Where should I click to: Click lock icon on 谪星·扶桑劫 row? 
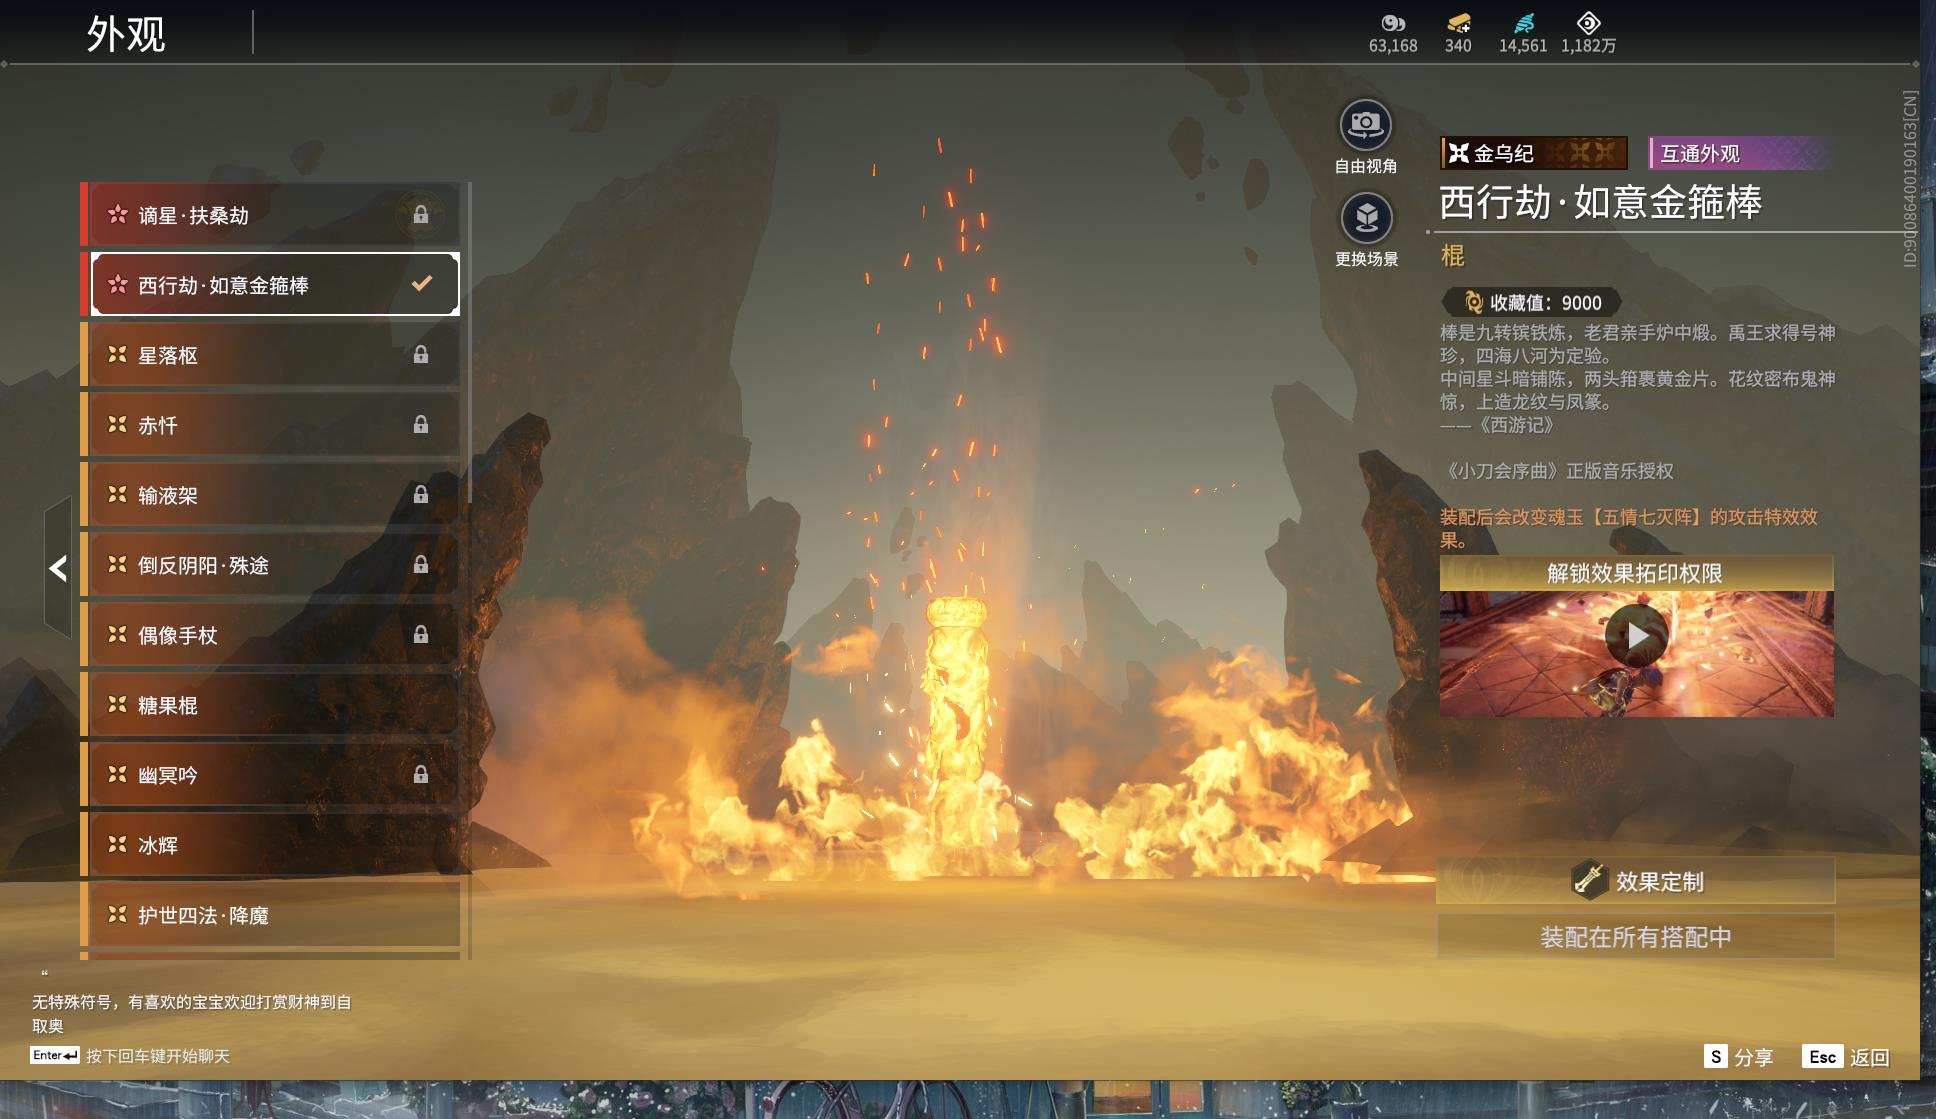point(421,215)
